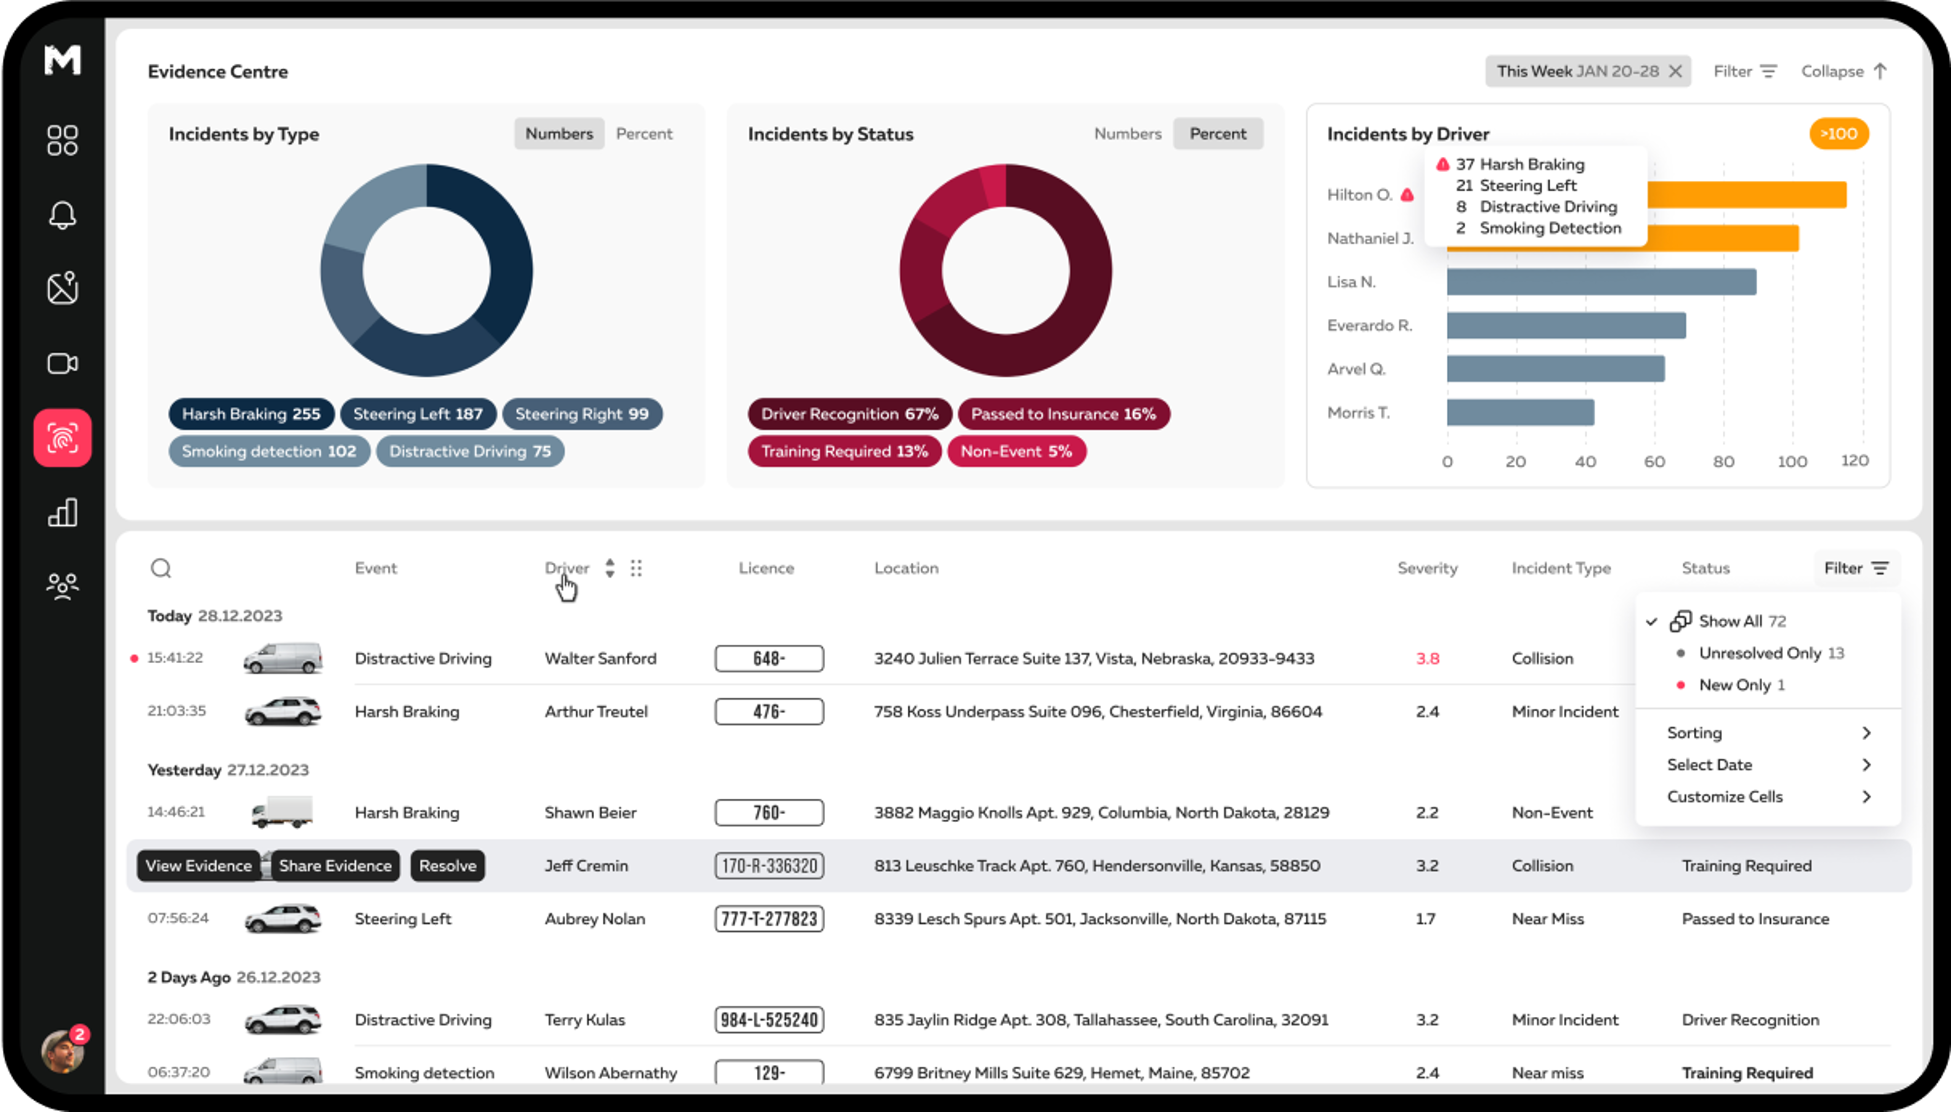Click the View Evidence button
Image resolution: width=1951 pixels, height=1112 pixels.
point(198,866)
